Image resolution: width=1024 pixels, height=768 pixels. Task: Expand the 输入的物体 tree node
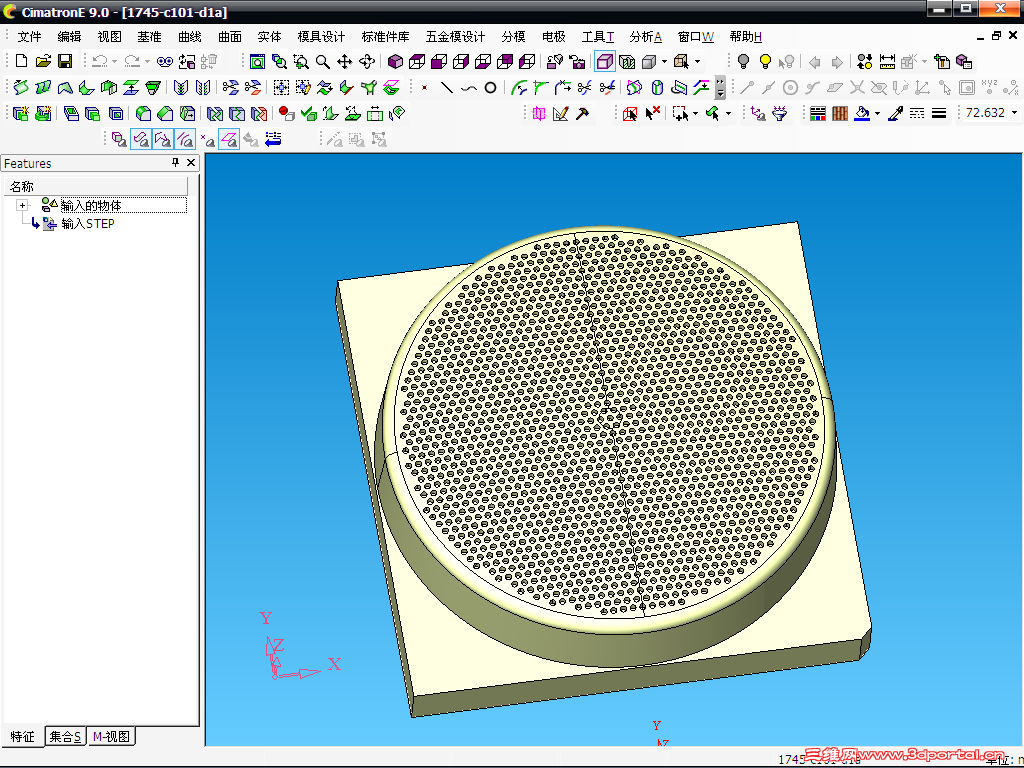pos(23,205)
